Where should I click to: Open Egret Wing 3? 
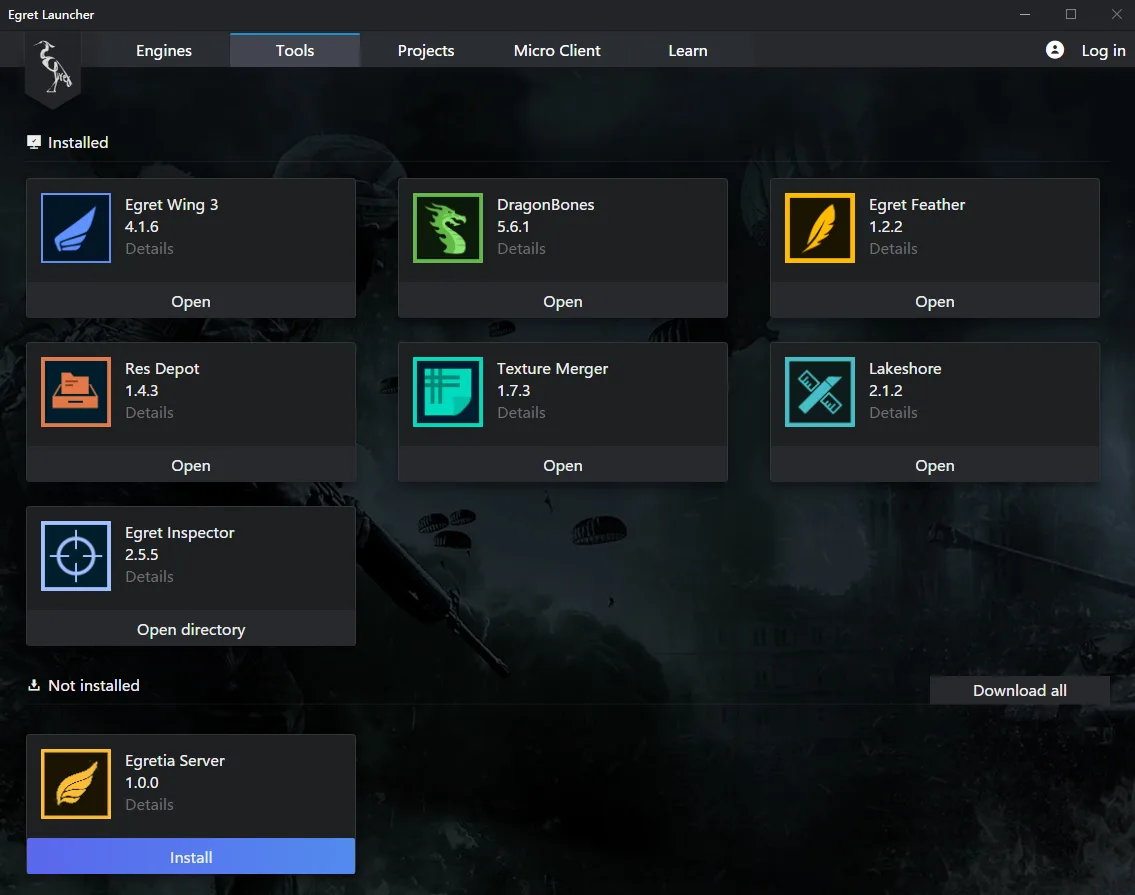[x=191, y=301]
